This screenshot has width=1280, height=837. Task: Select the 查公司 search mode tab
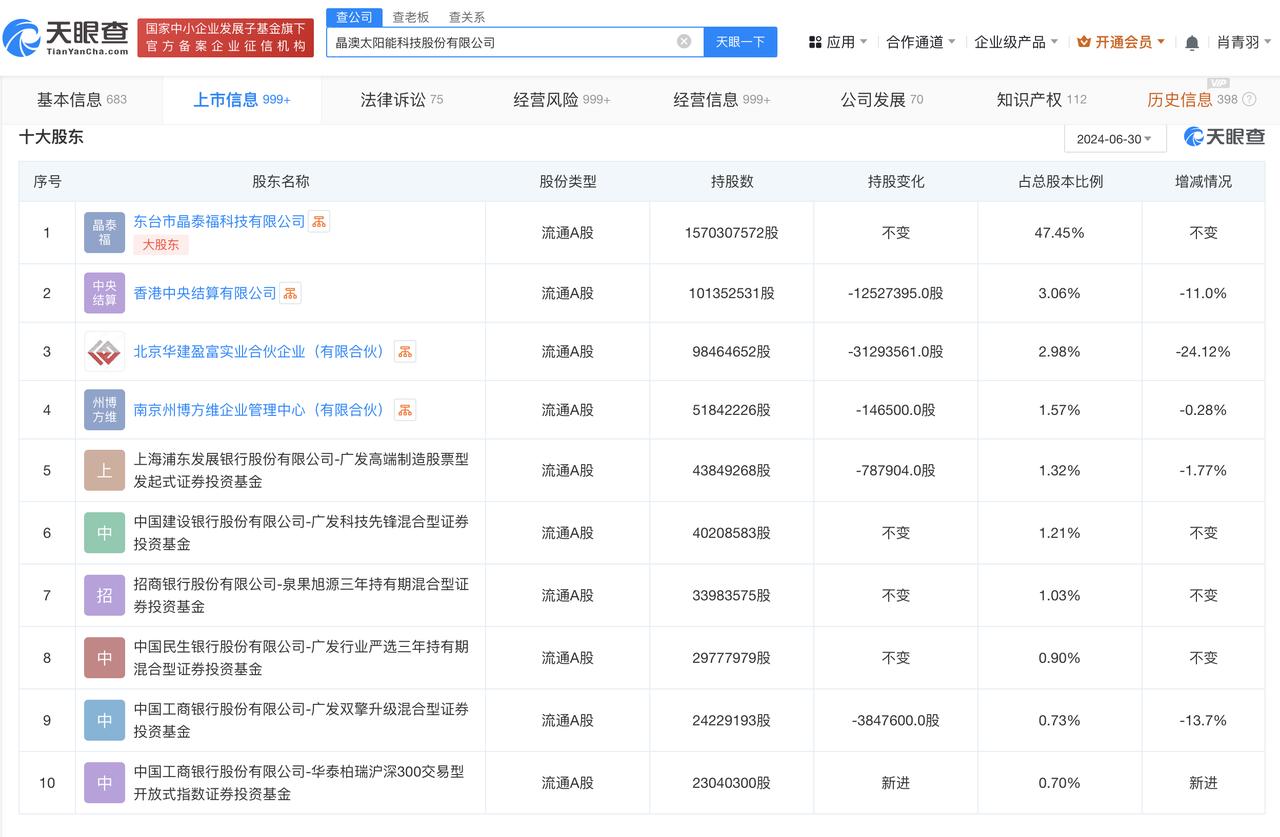[x=354, y=17]
